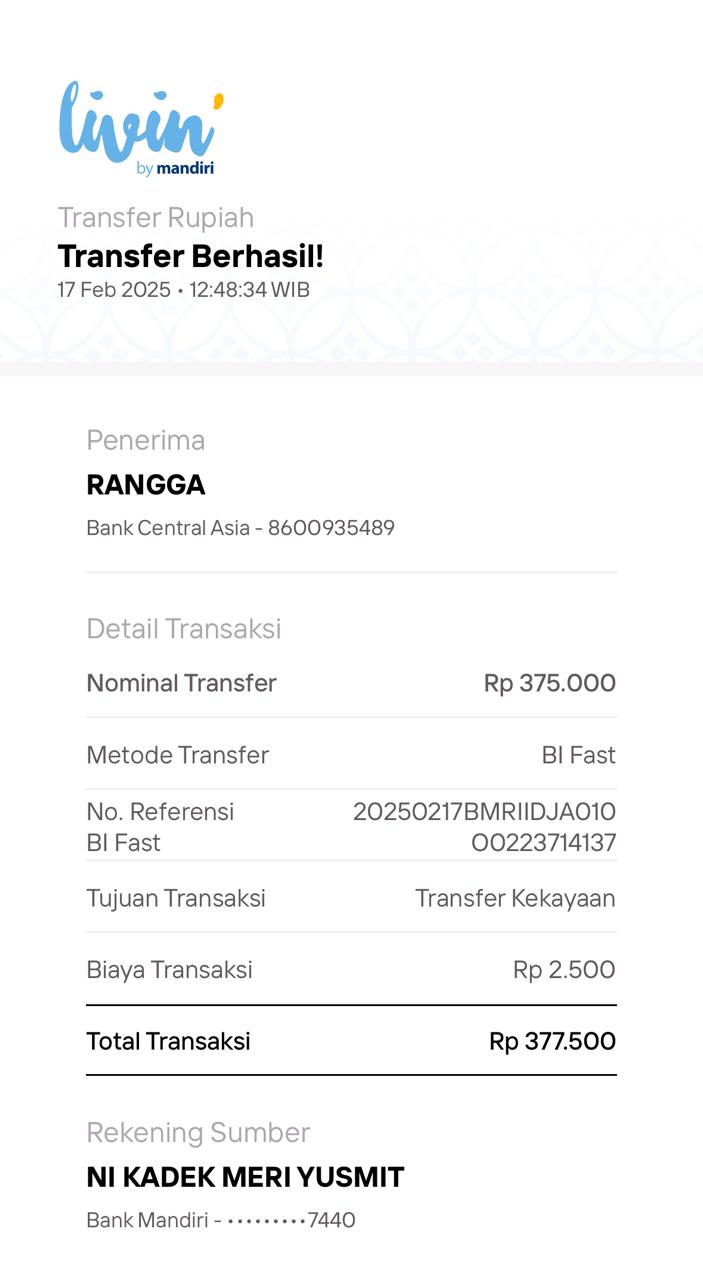Image resolution: width=703 pixels, height=1280 pixels.
Task: Tap the "Transfer Kekayaan" purpose value
Action: [x=515, y=898]
